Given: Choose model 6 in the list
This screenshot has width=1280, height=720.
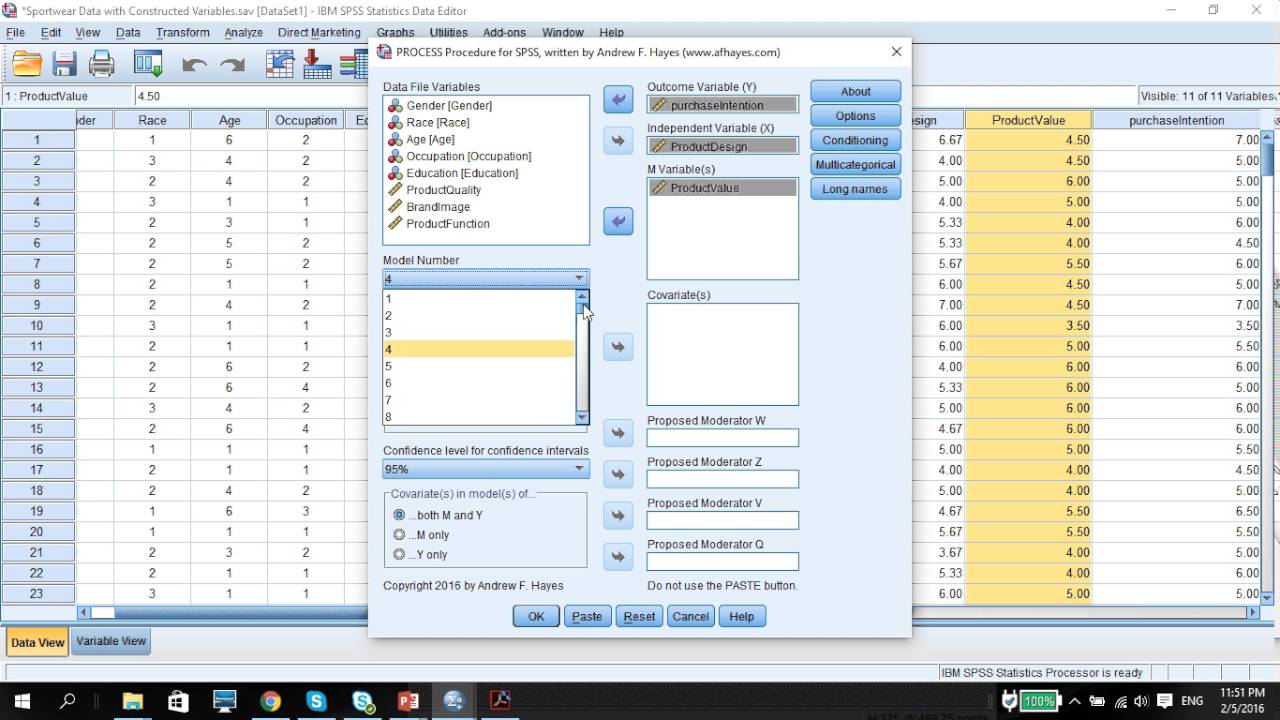Looking at the screenshot, I should 479,383.
